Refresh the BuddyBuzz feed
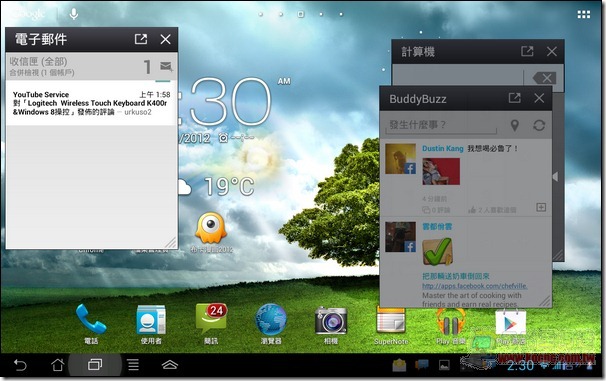This screenshot has width=606, height=381. pyautogui.click(x=539, y=125)
